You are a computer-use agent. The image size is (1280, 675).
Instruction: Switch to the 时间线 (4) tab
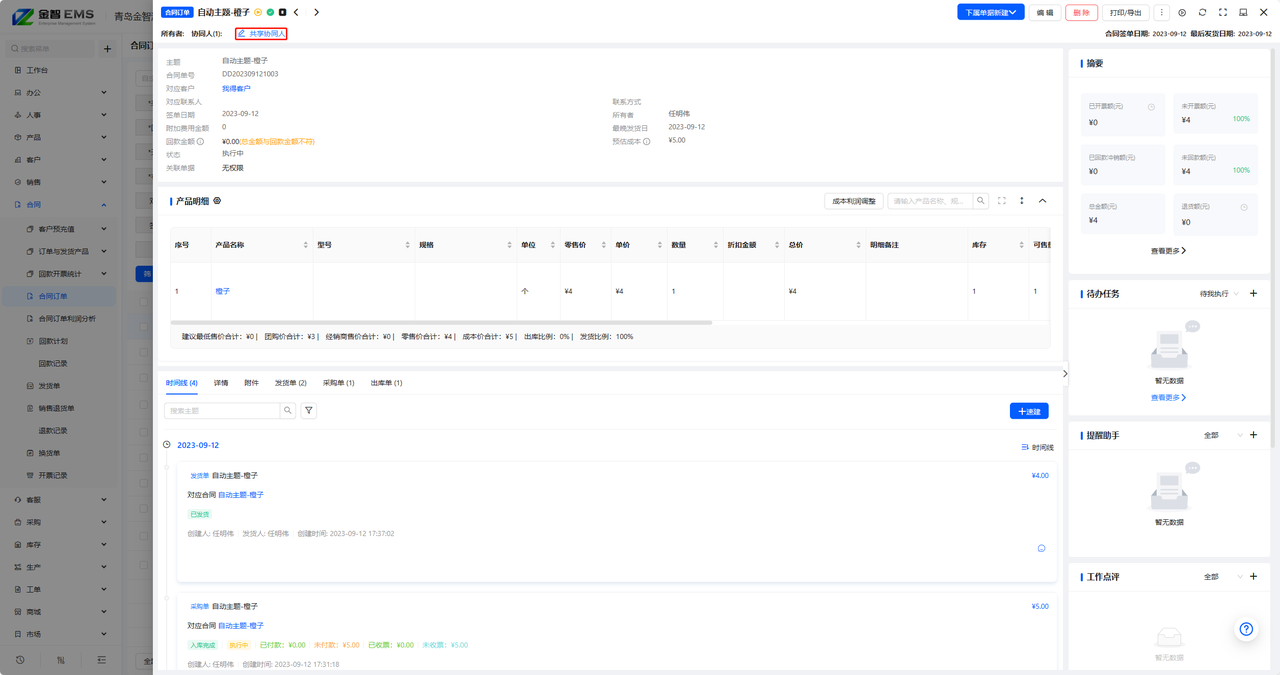point(182,383)
